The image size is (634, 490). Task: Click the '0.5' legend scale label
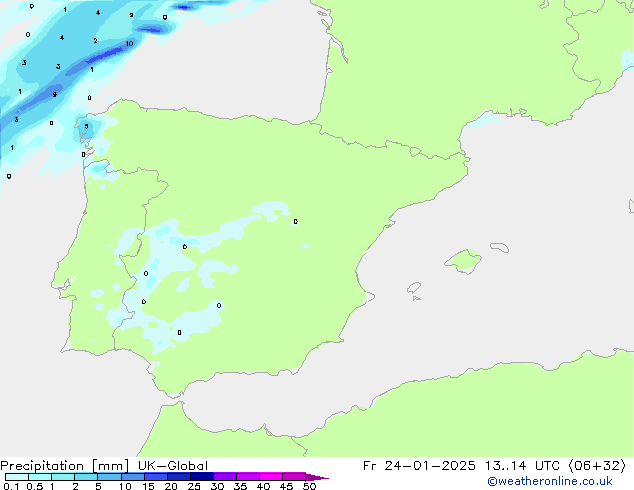[35, 486]
